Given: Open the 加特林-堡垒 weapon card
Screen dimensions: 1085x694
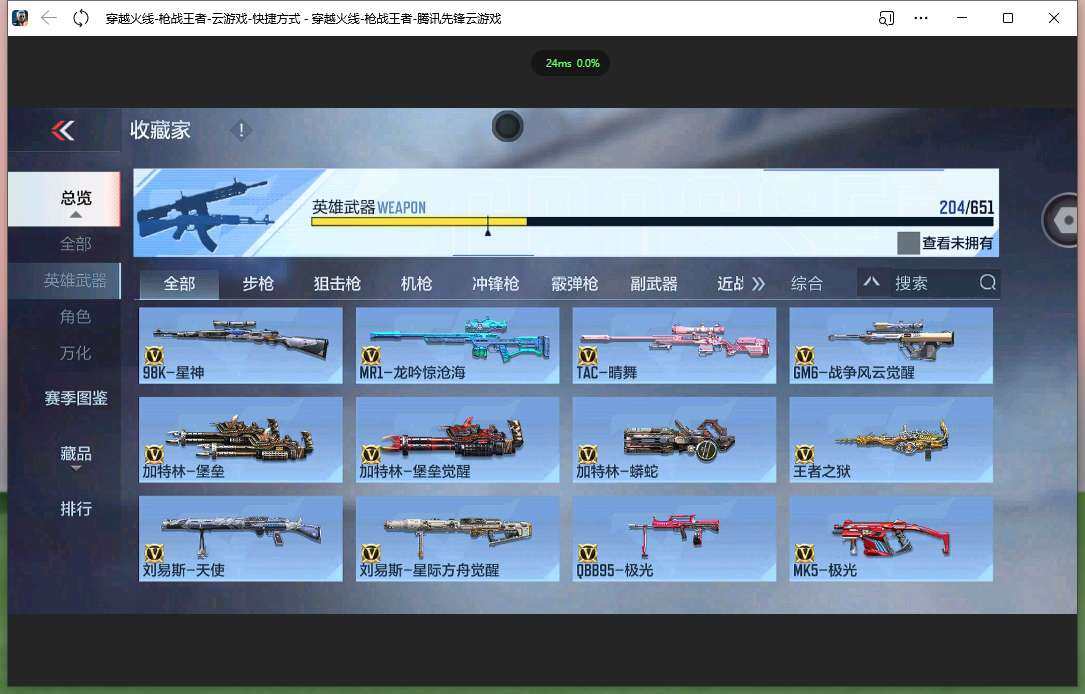Looking at the screenshot, I should click(240, 439).
